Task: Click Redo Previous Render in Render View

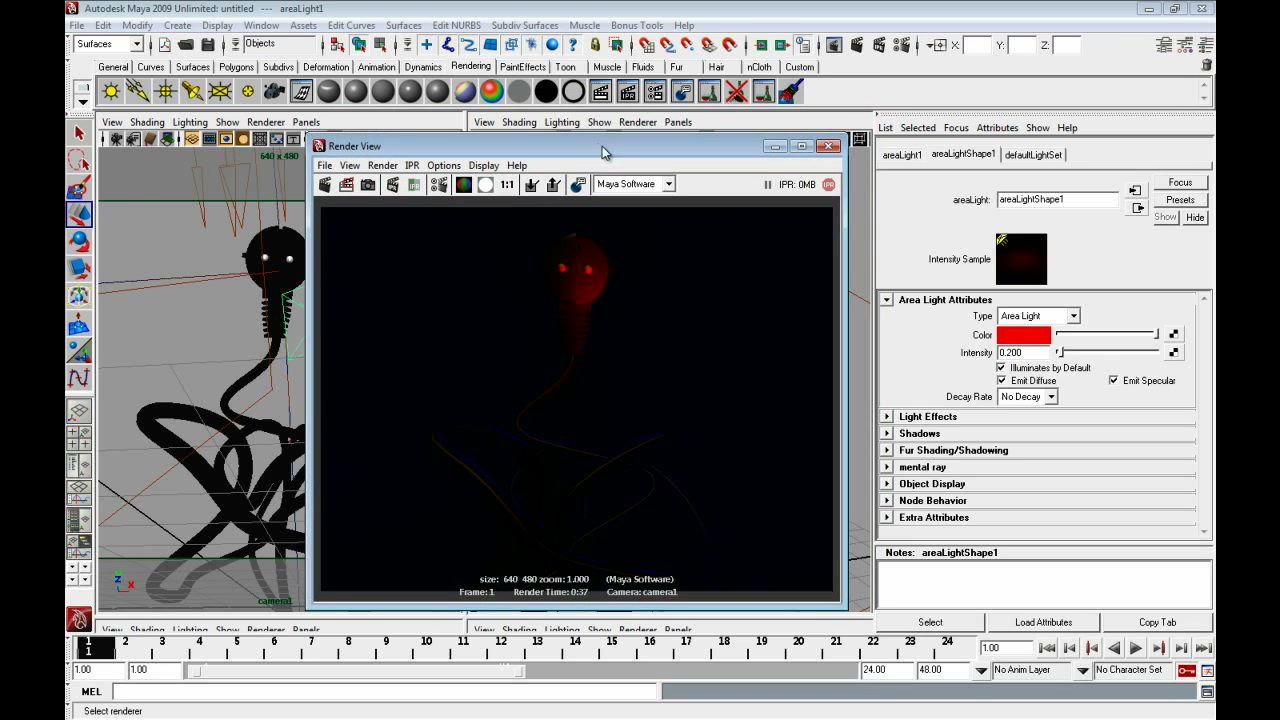Action: click(324, 185)
